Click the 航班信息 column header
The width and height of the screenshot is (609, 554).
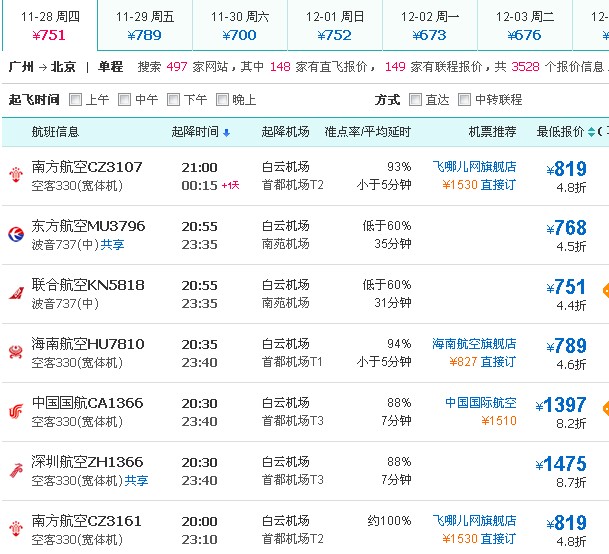(56, 132)
